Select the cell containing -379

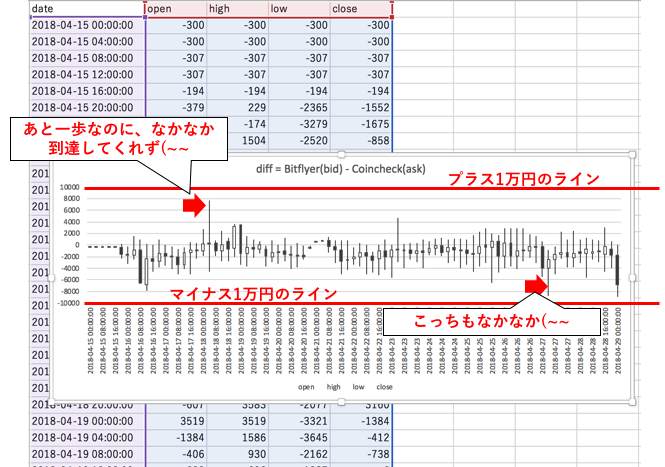pyautogui.click(x=176, y=108)
